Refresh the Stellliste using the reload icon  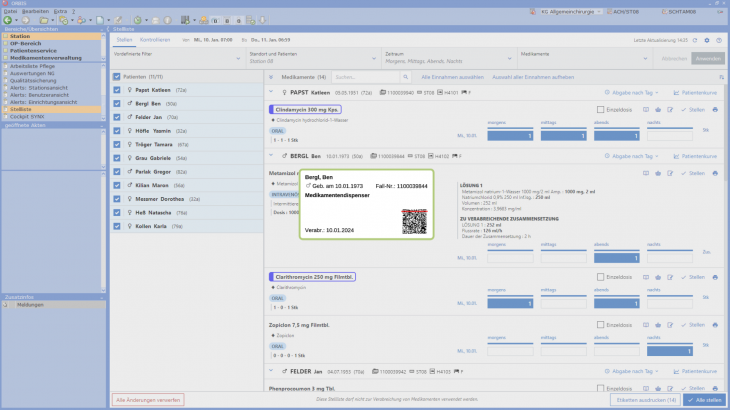695,40
